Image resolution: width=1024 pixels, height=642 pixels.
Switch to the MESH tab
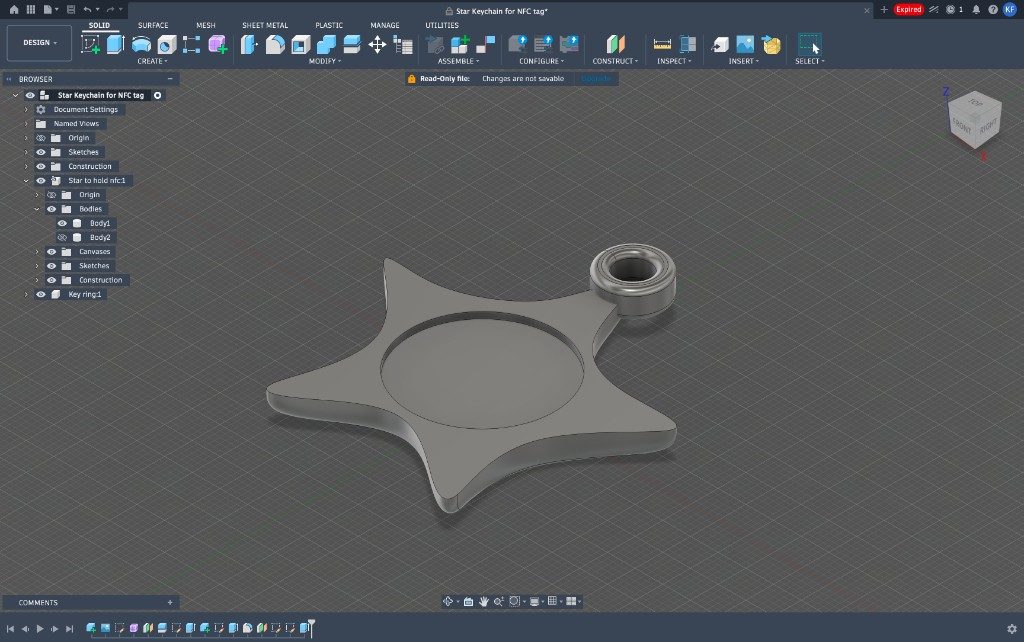(x=206, y=25)
